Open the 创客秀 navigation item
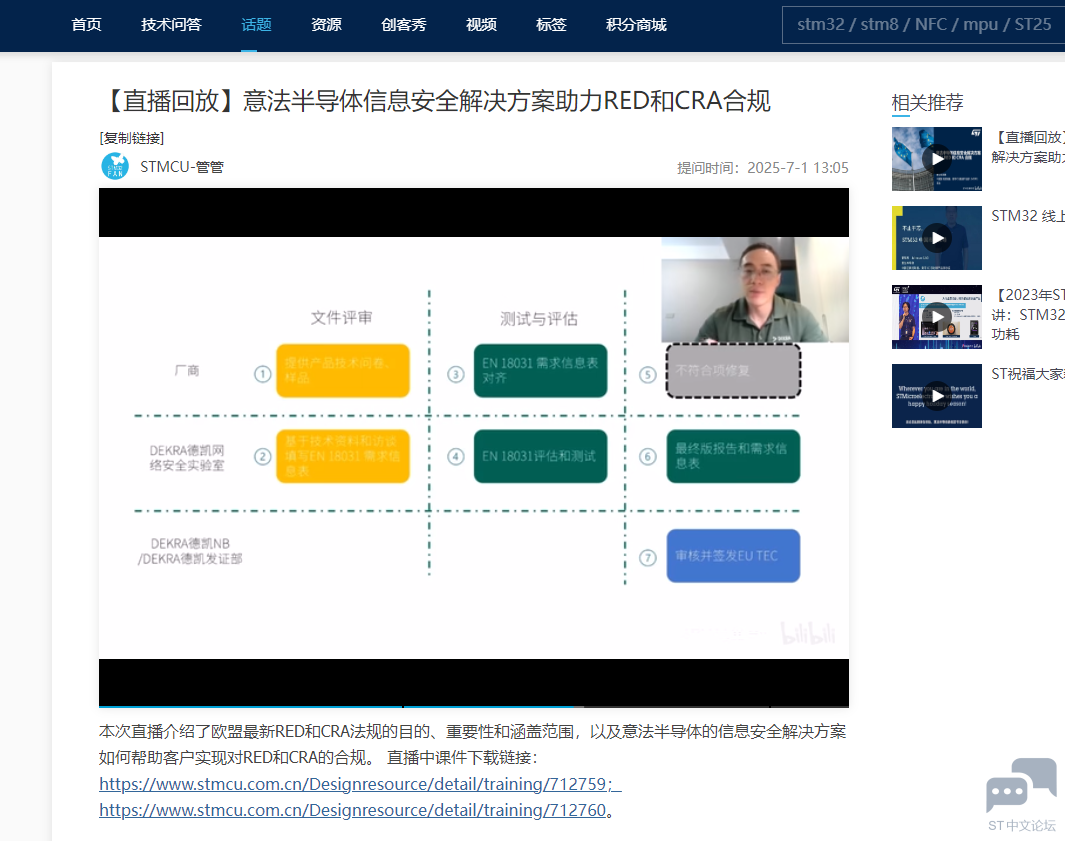This screenshot has width=1065, height=841. click(403, 24)
